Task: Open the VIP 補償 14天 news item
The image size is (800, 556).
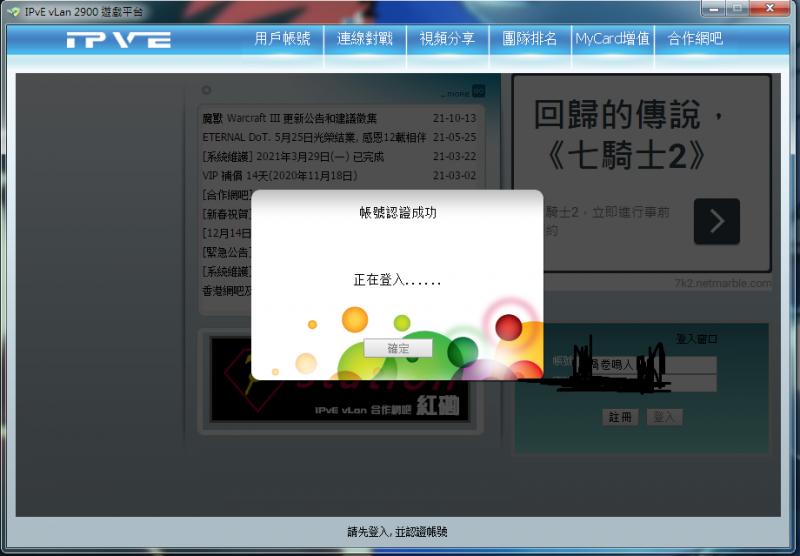Action: point(280,176)
